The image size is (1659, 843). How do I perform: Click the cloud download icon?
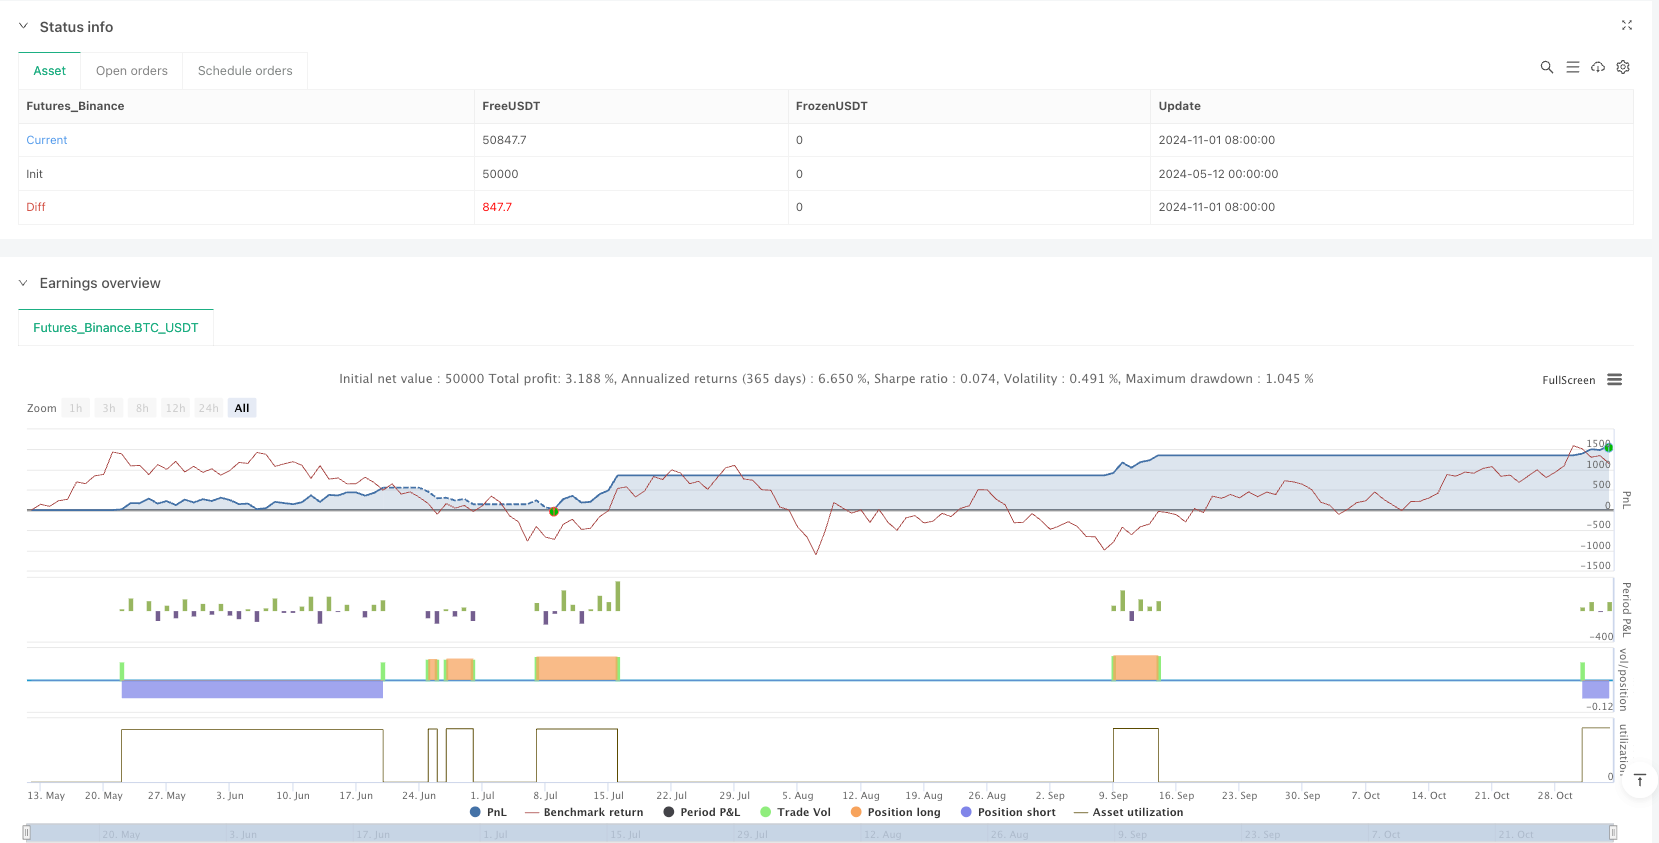[x=1598, y=67]
